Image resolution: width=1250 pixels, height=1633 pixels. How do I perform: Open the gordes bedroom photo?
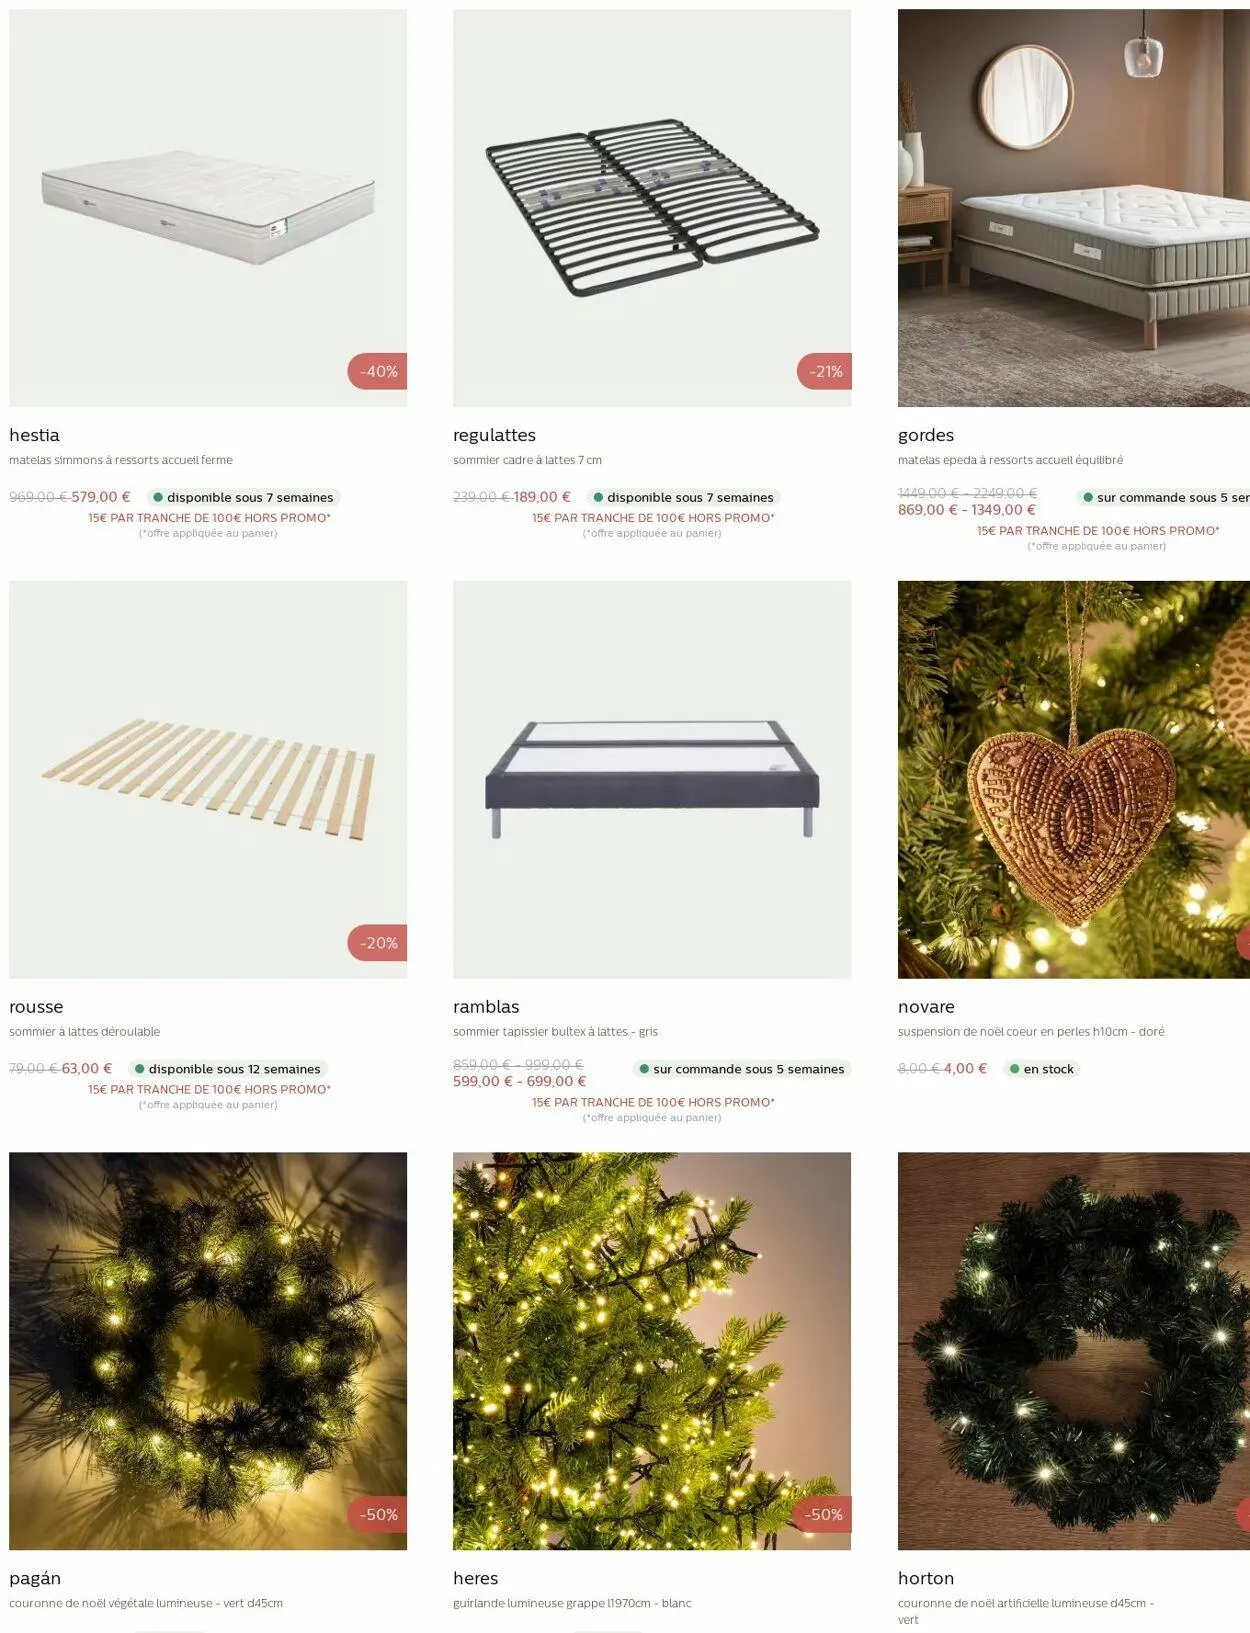pyautogui.click(x=1074, y=208)
